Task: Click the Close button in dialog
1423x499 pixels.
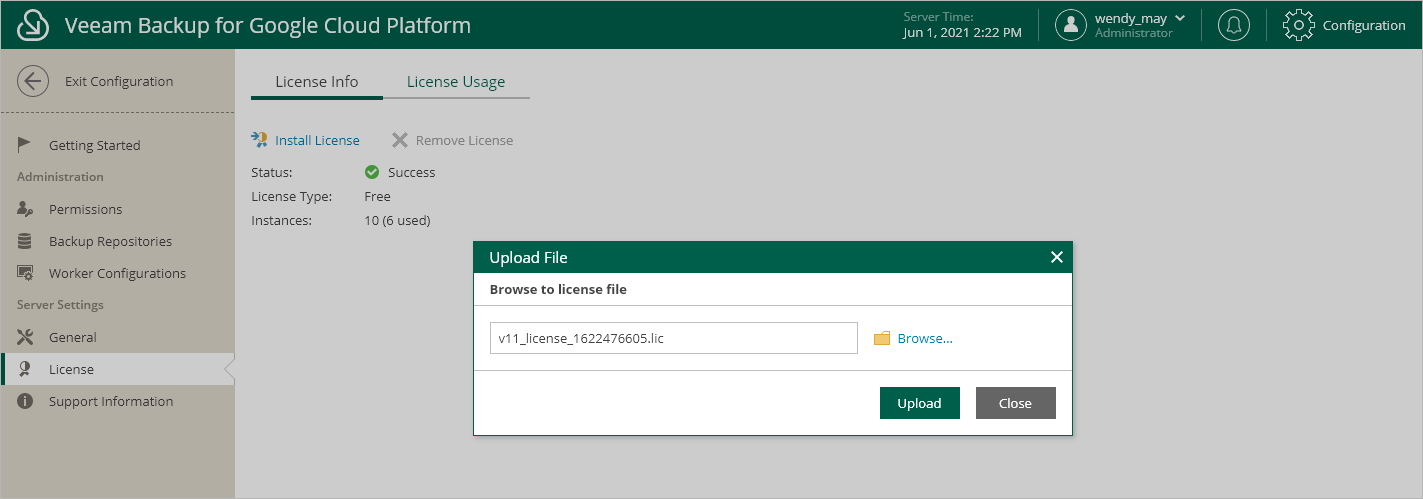Action: click(x=1015, y=403)
